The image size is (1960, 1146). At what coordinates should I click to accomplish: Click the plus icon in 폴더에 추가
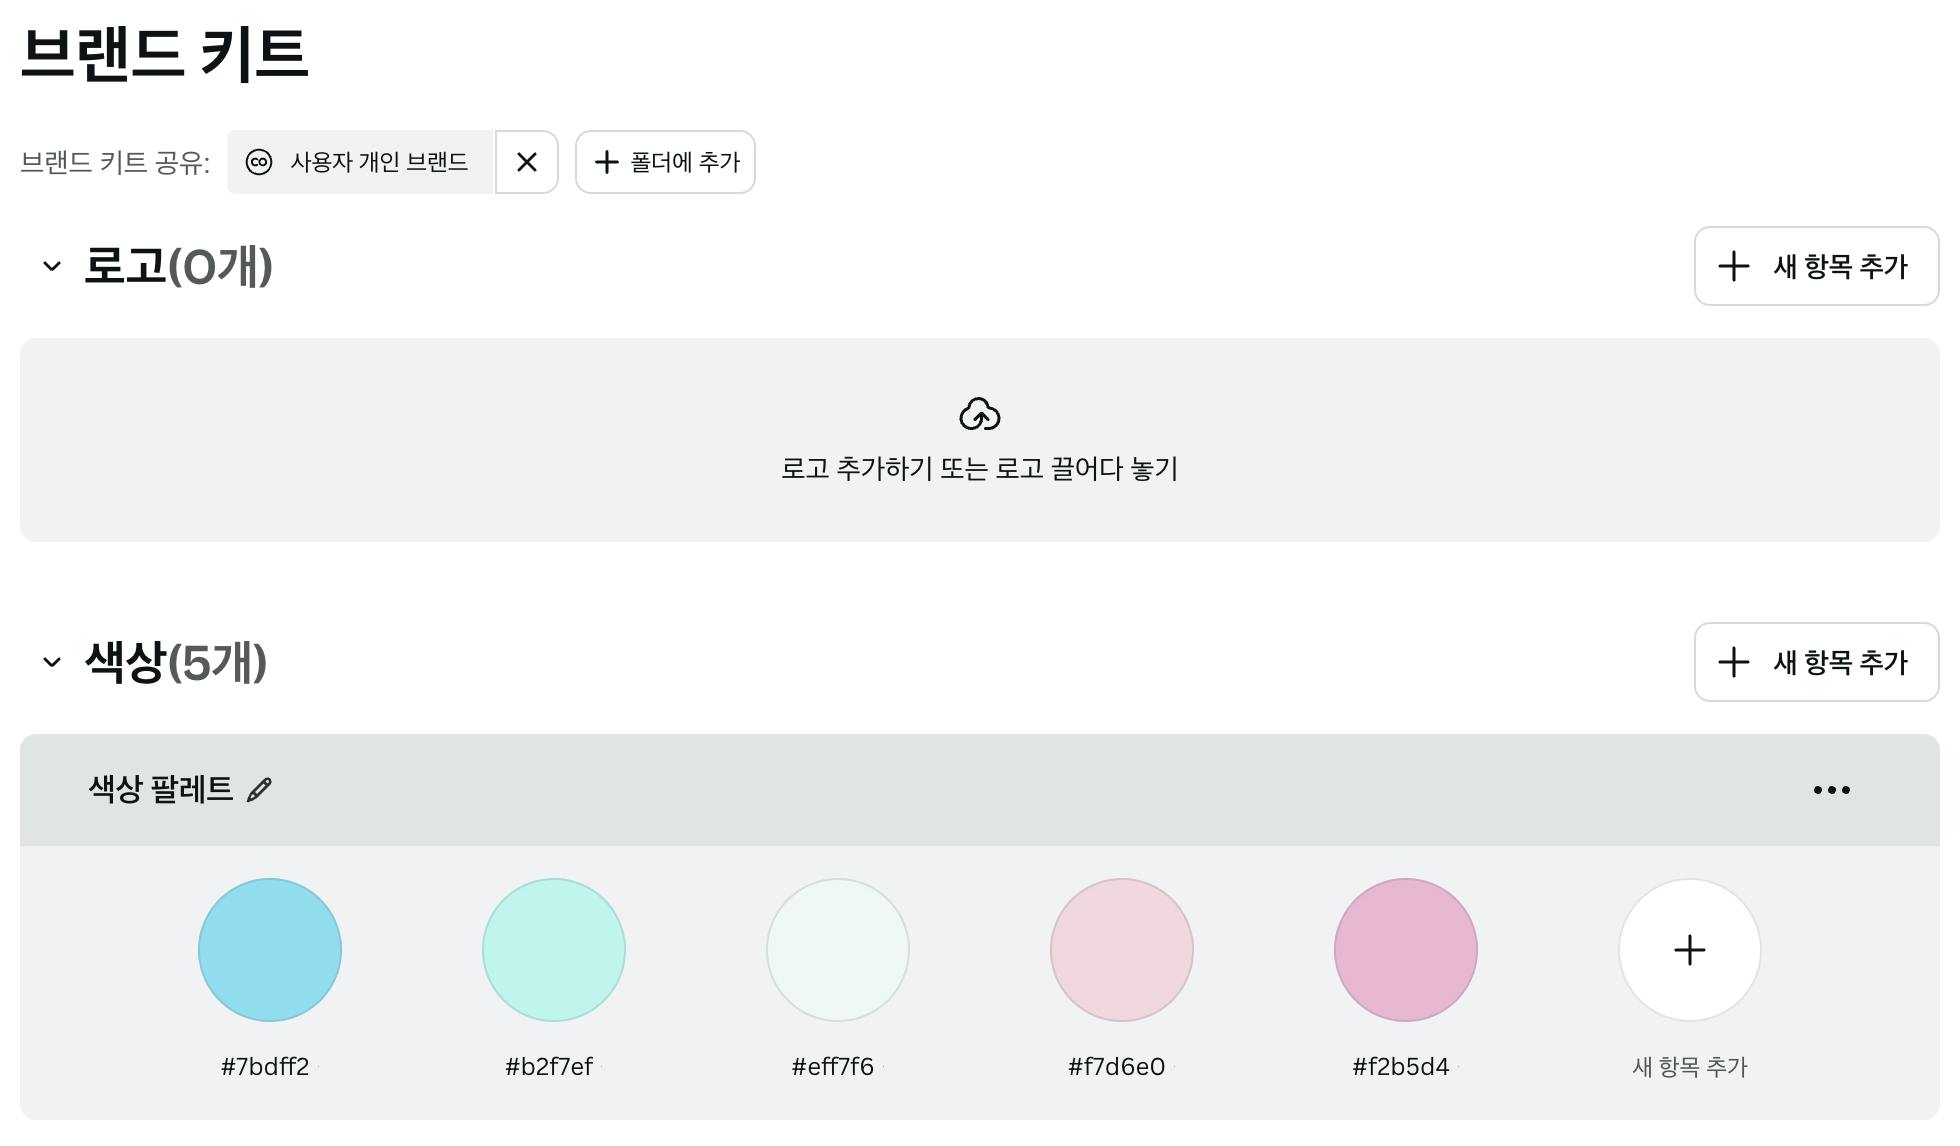[x=607, y=162]
